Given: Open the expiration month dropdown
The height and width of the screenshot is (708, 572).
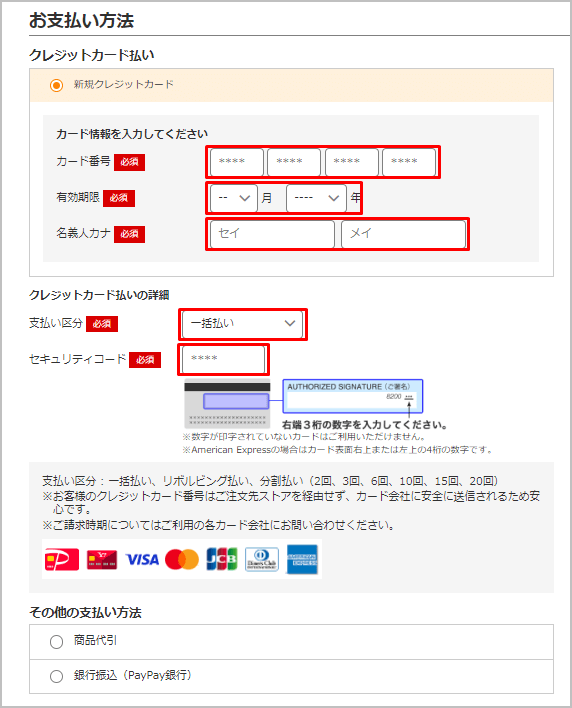Looking at the screenshot, I should pyautogui.click(x=233, y=198).
